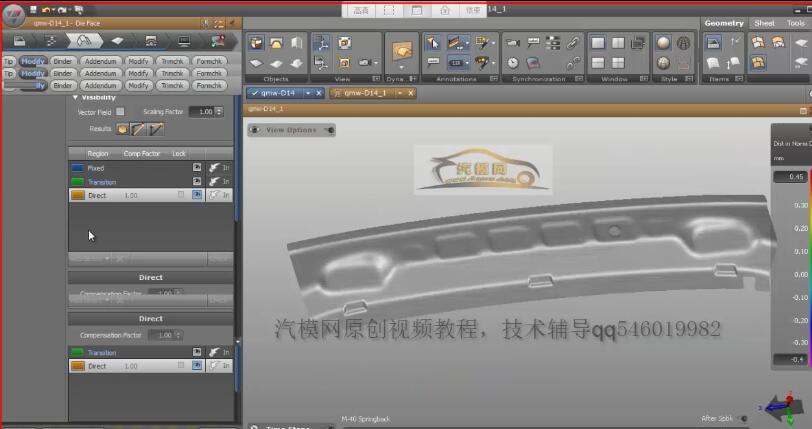The width and height of the screenshot is (812, 429).
Task: Select the arrow cursor tool in Annotations
Action: (432, 43)
